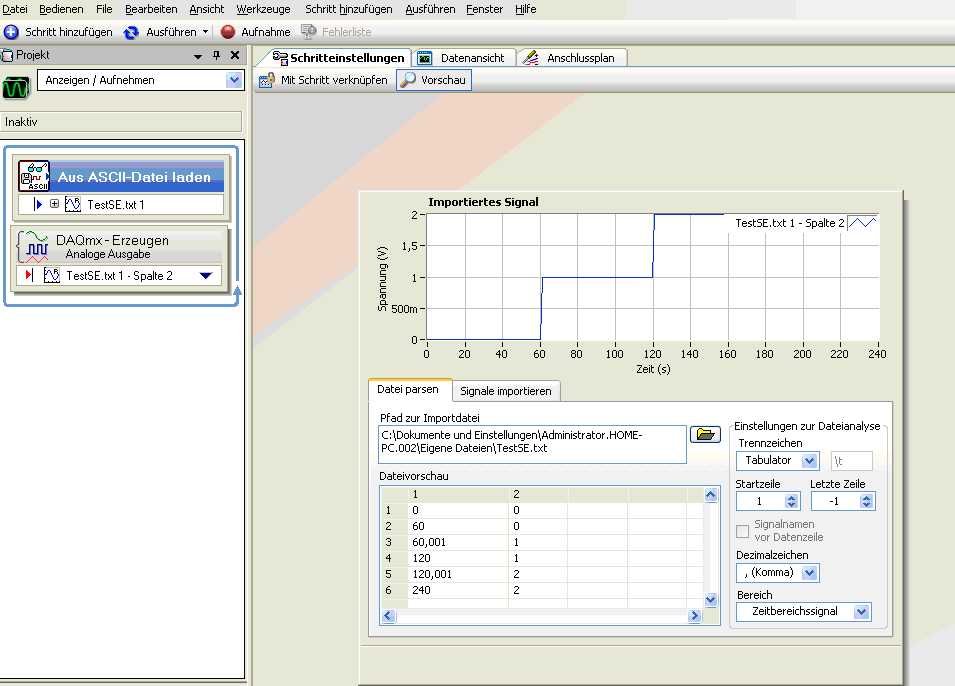The width and height of the screenshot is (955, 686).
Task: Open the Trennzeichen Tabulator dropdown
Action: pos(810,461)
